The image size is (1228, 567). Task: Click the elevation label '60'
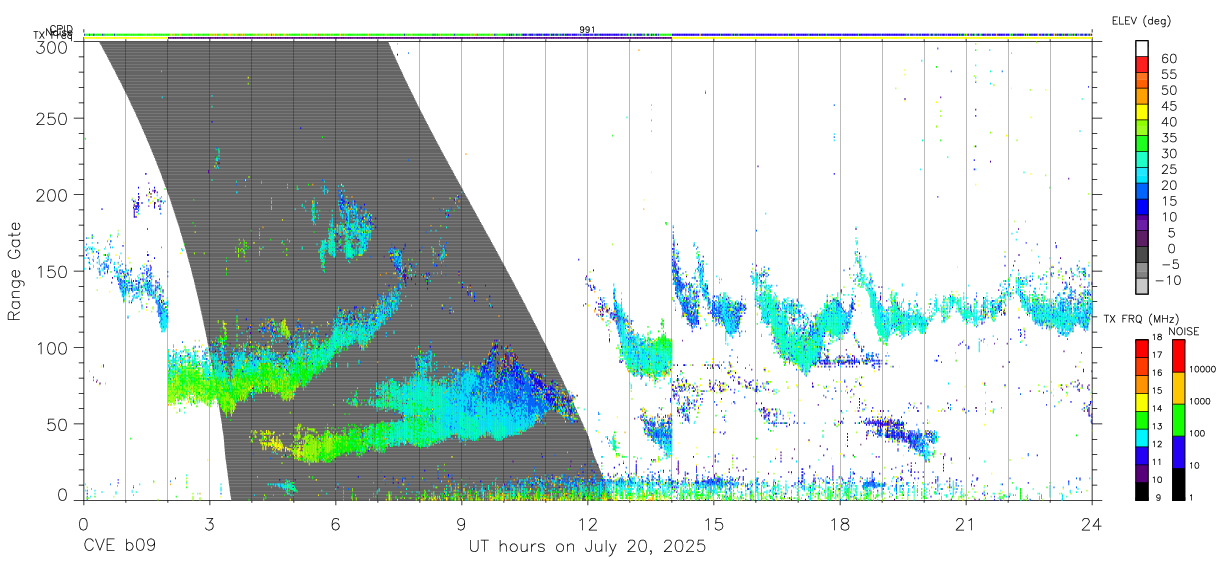tap(1169, 58)
